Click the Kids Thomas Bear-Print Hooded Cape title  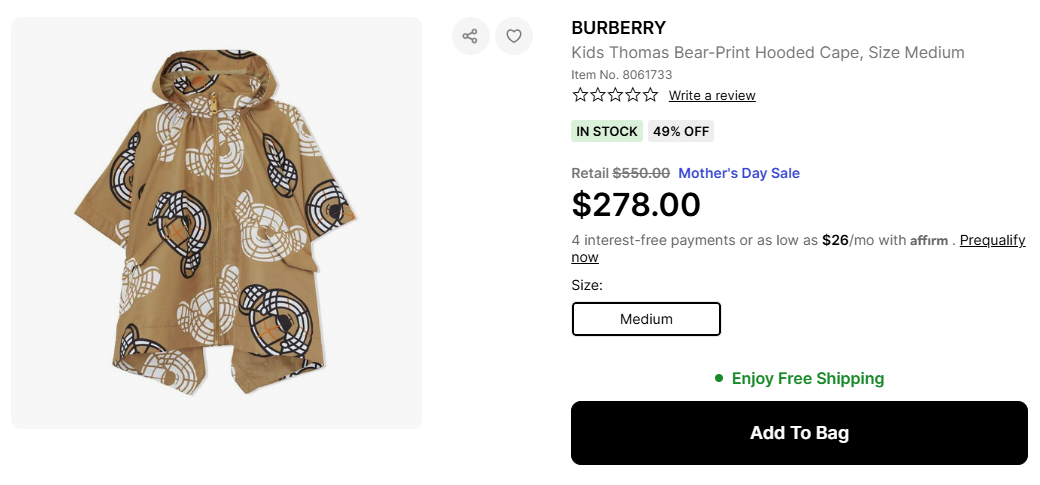[767, 53]
